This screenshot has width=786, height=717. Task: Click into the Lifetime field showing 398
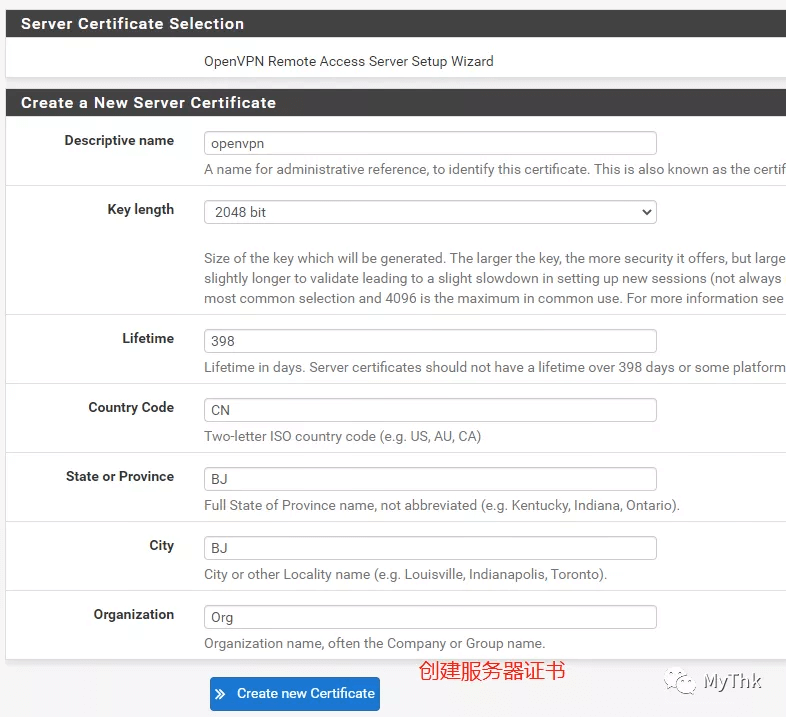(x=430, y=341)
